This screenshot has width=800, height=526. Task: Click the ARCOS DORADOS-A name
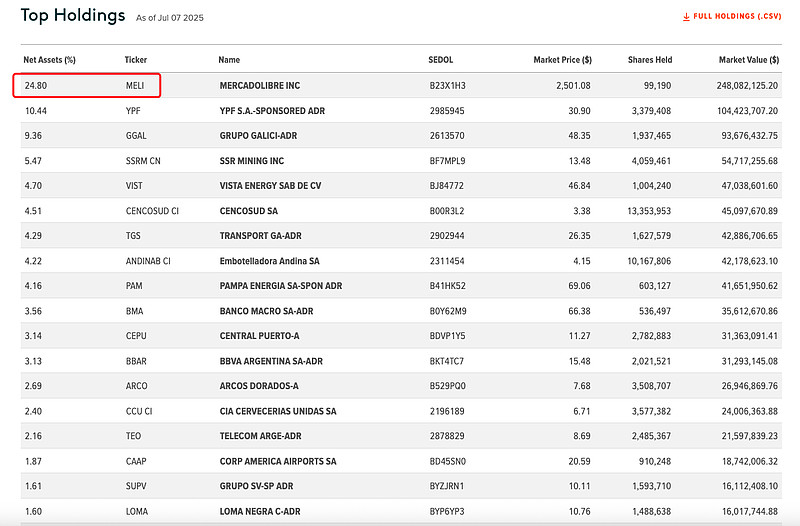pyautogui.click(x=259, y=386)
